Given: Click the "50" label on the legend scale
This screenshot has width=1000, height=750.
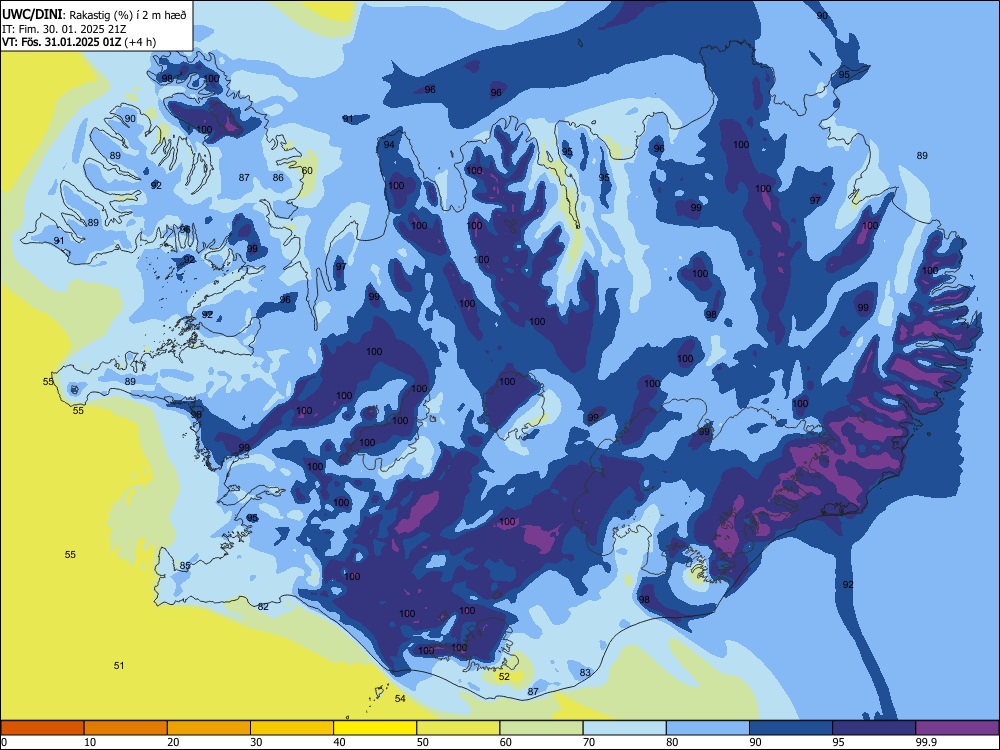Looking at the screenshot, I should (423, 742).
